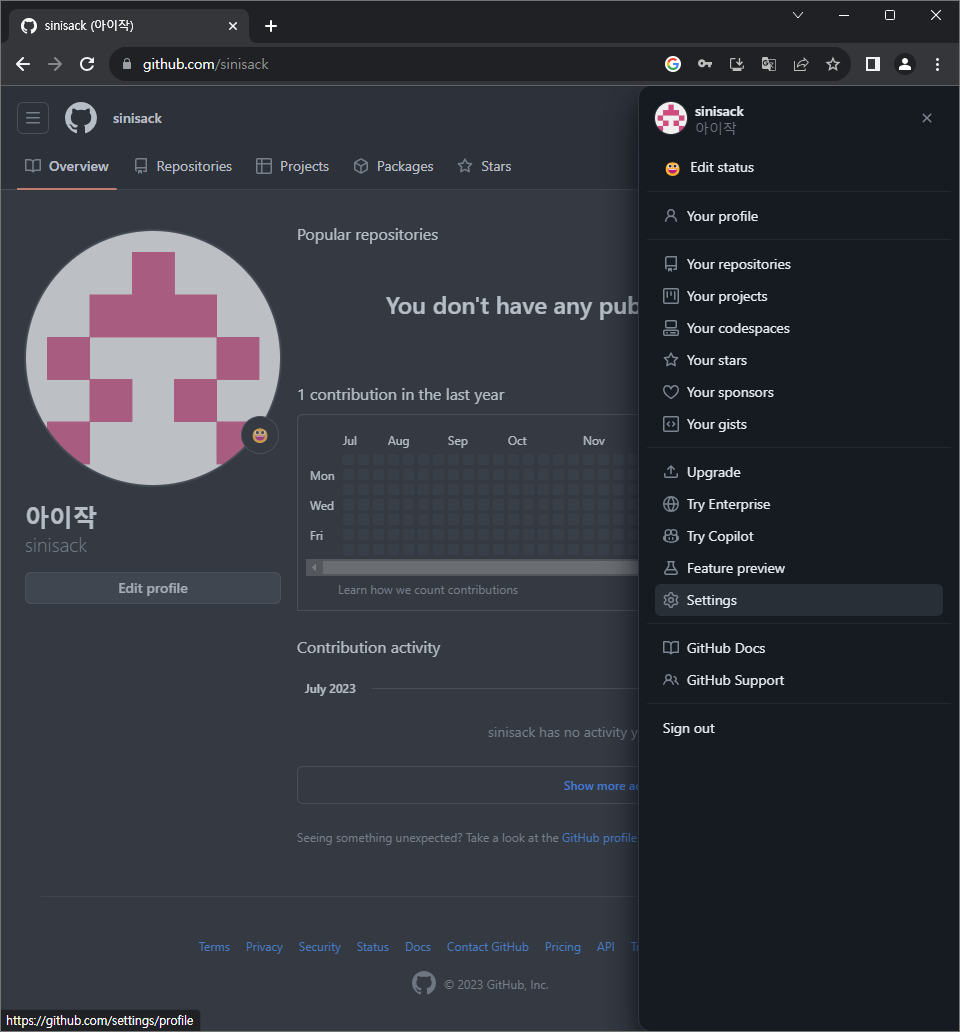The width and height of the screenshot is (960, 1032).
Task: Select Try Enterprise
Action: click(799, 505)
